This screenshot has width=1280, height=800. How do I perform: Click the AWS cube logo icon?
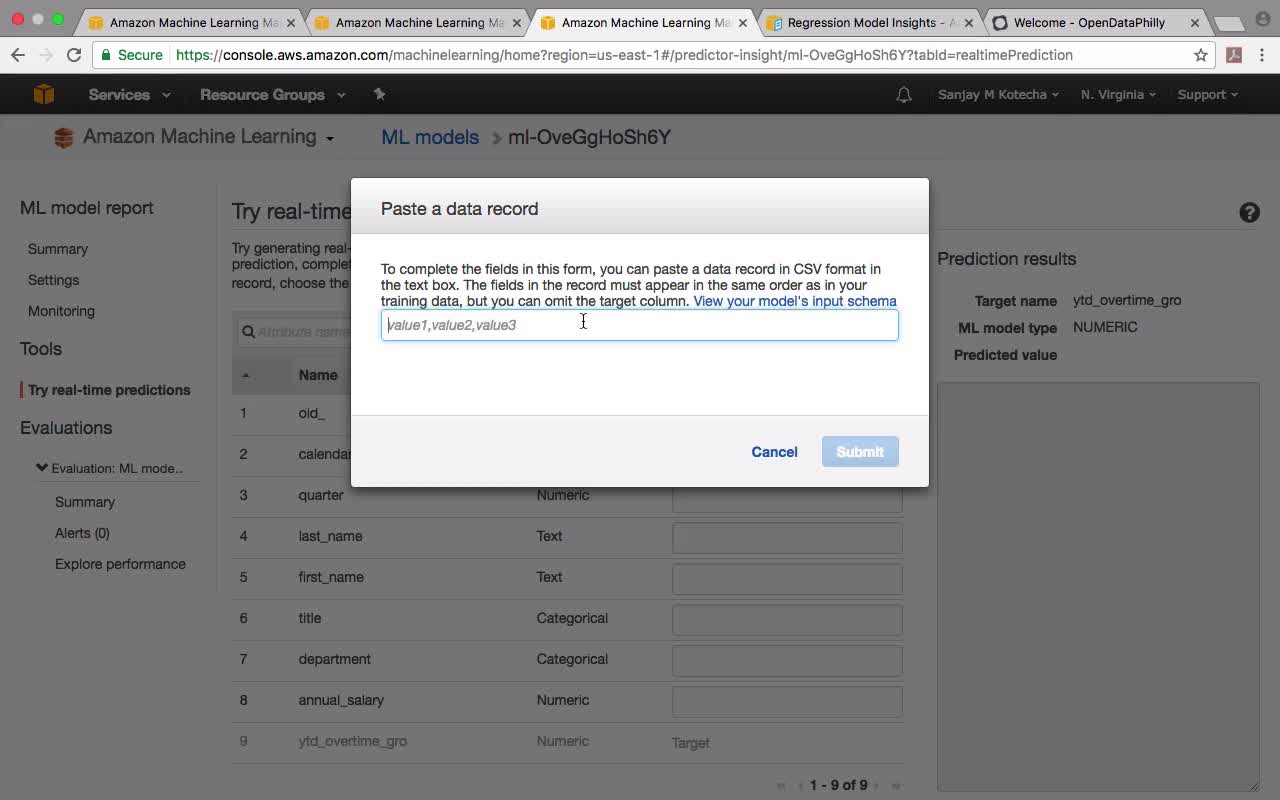coord(44,94)
